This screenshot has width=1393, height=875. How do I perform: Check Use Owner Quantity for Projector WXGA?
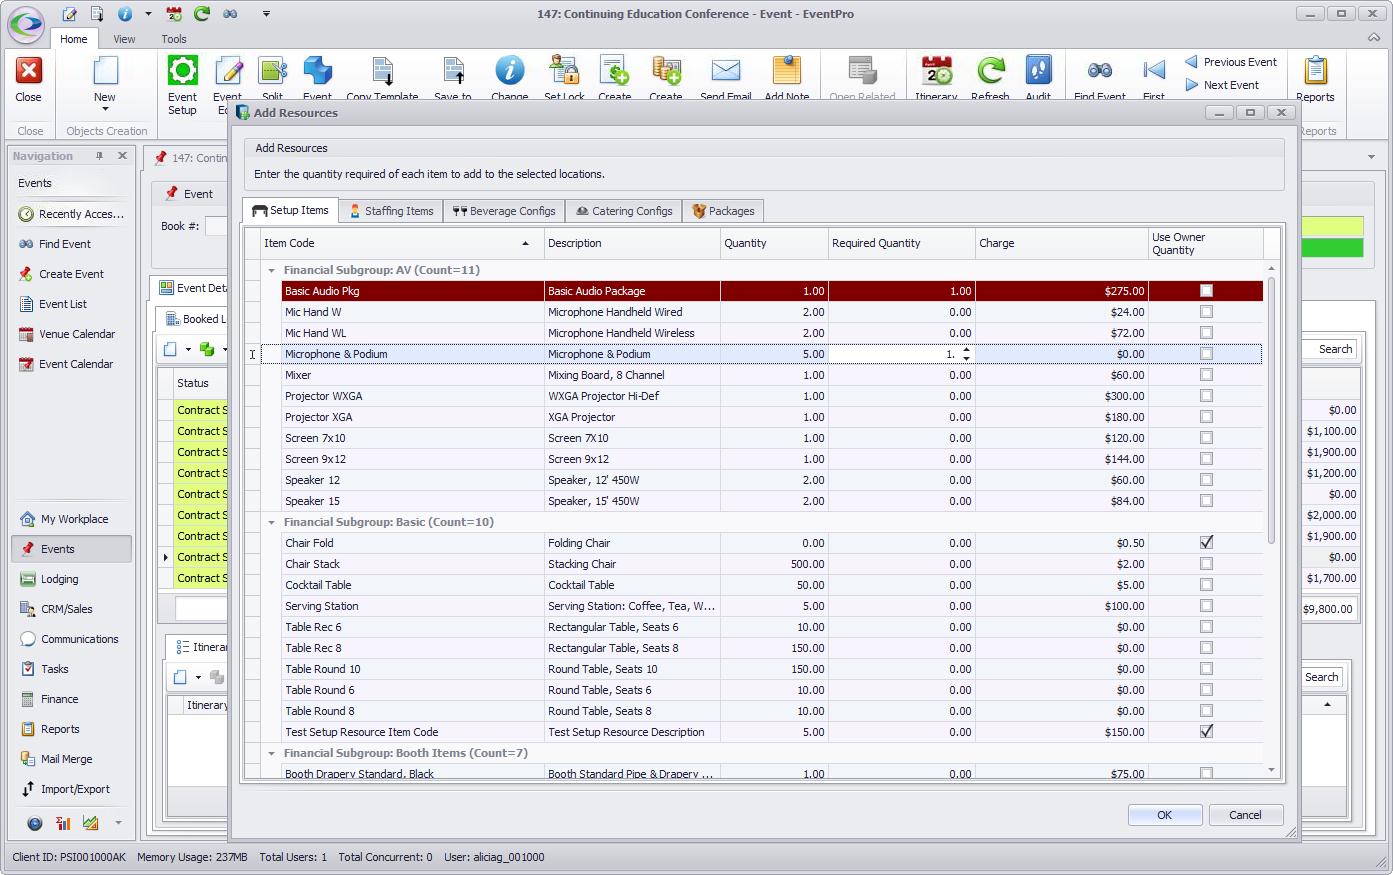click(x=1206, y=396)
